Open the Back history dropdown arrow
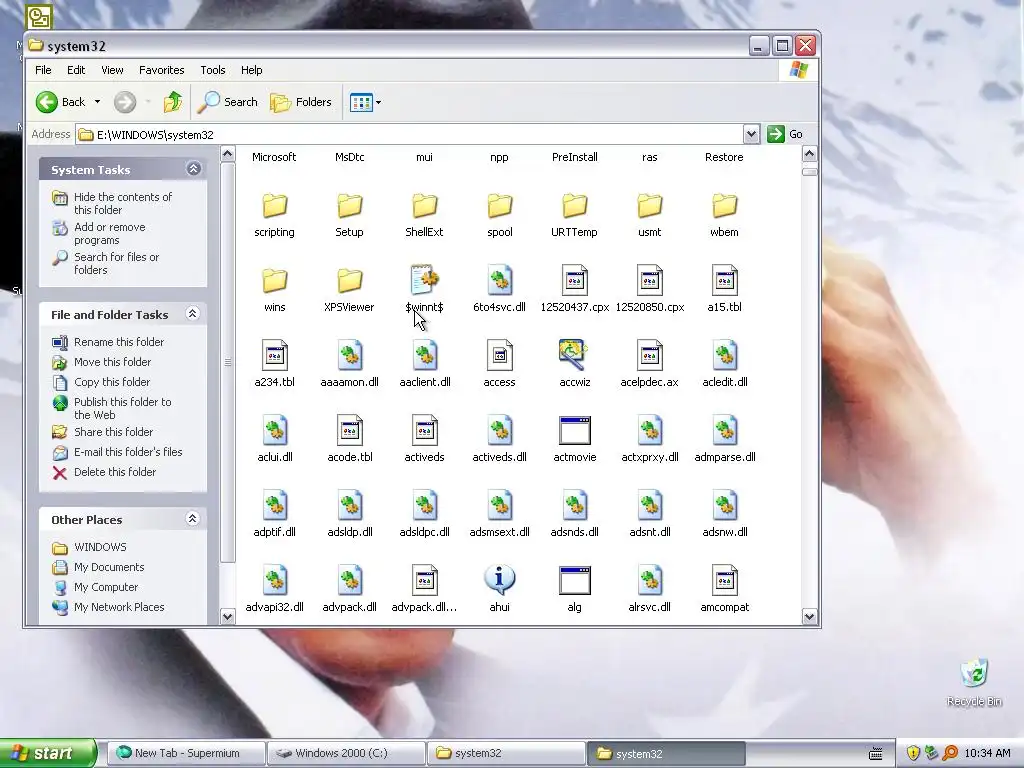Screen dimensions: 1024x768 97,102
